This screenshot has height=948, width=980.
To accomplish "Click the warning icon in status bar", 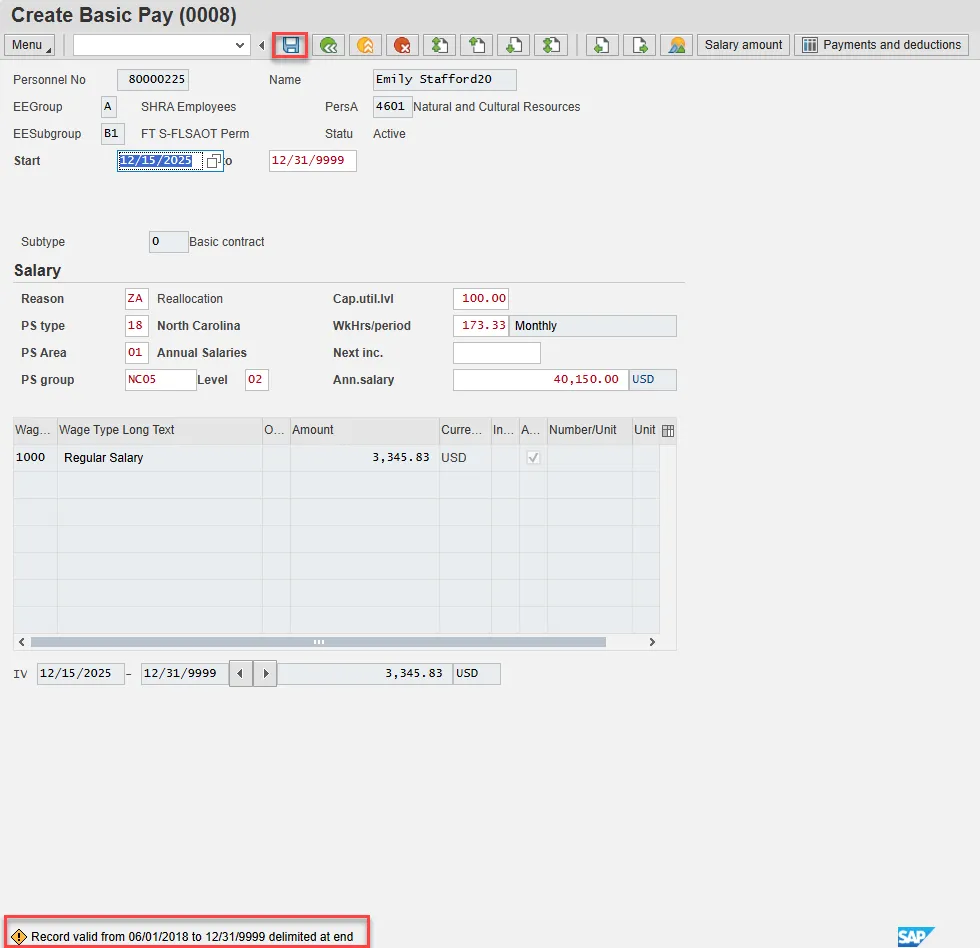I will click(x=19, y=936).
